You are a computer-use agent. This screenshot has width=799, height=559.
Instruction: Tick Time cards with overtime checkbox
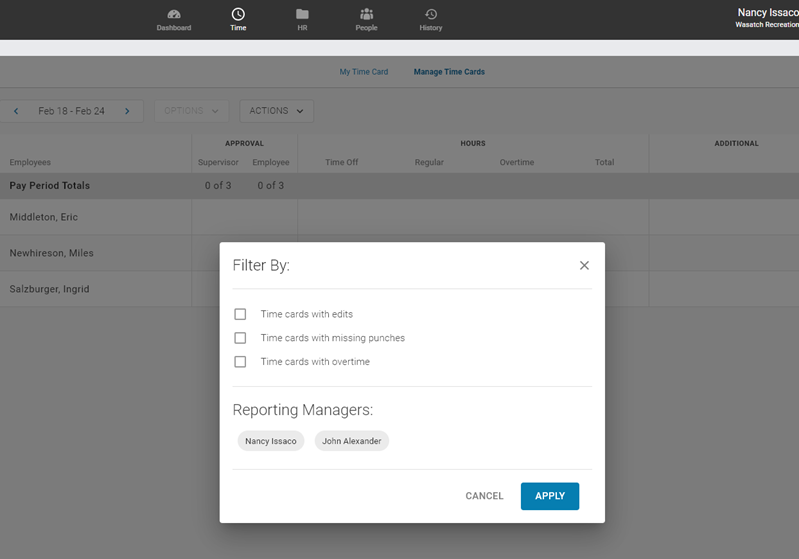[x=240, y=362]
